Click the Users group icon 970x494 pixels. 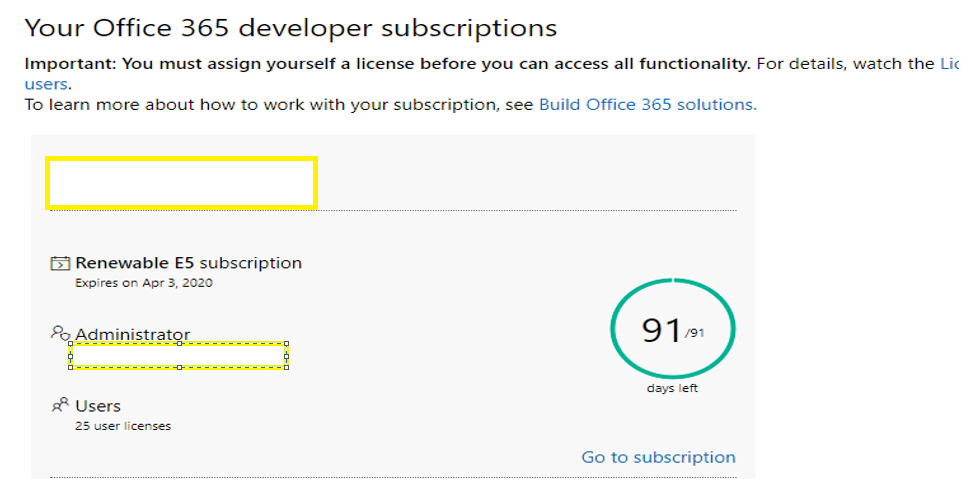coord(60,405)
